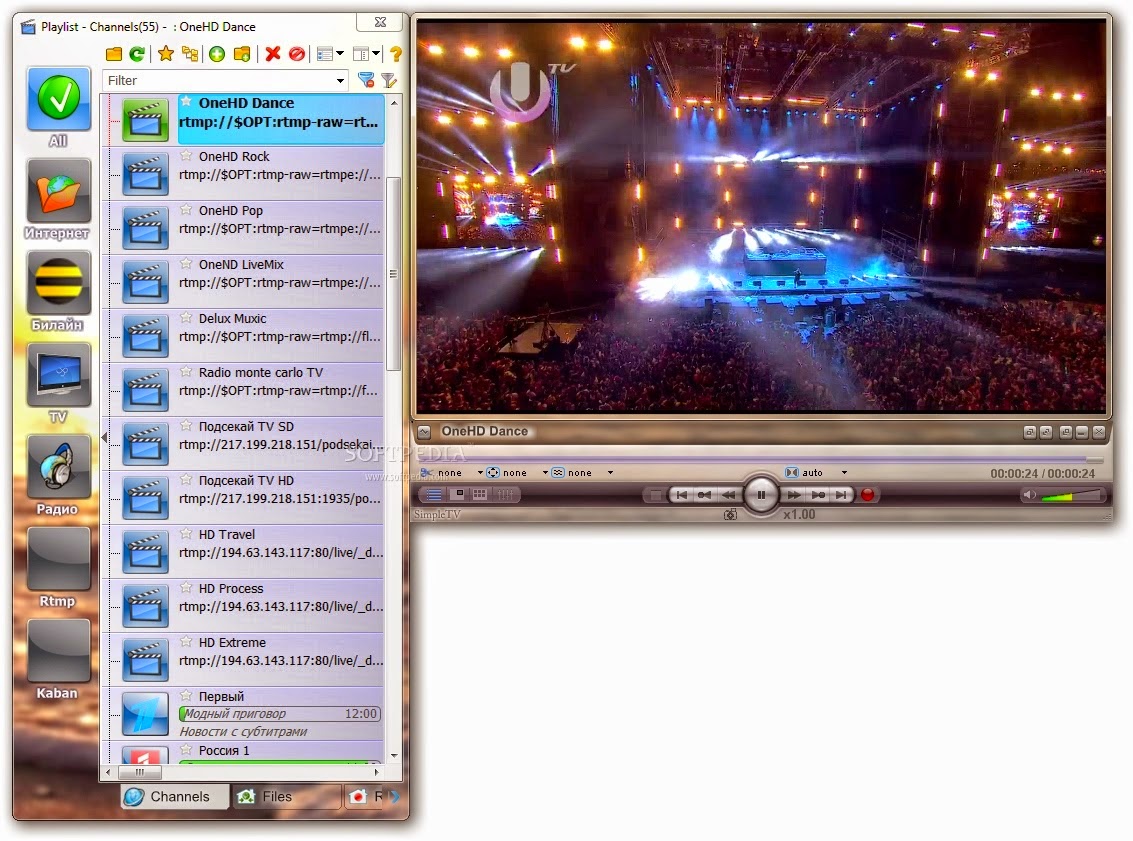Show the playlist with list view icon
This screenshot has width=1133, height=841.
[434, 495]
